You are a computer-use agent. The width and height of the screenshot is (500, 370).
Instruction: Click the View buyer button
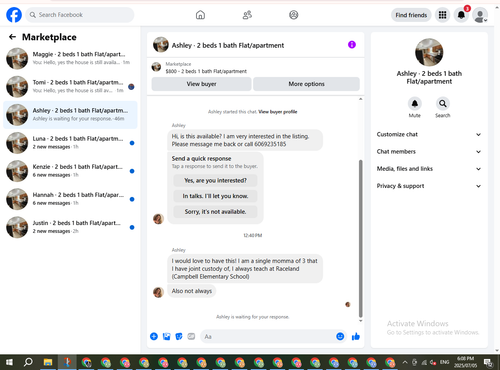(201, 84)
